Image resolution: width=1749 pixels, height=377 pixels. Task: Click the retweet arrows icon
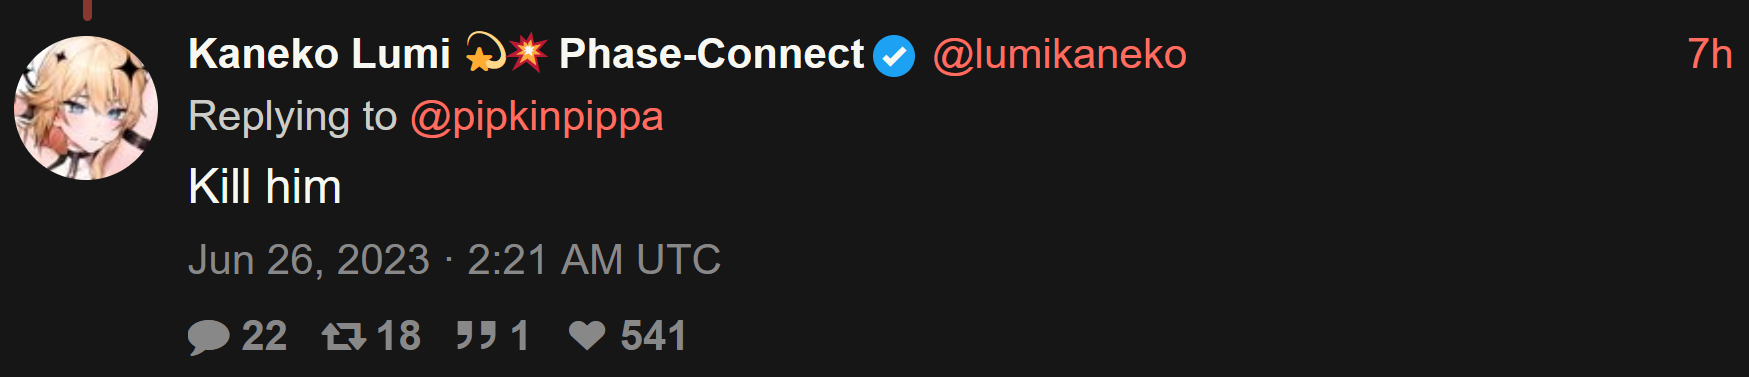click(344, 337)
